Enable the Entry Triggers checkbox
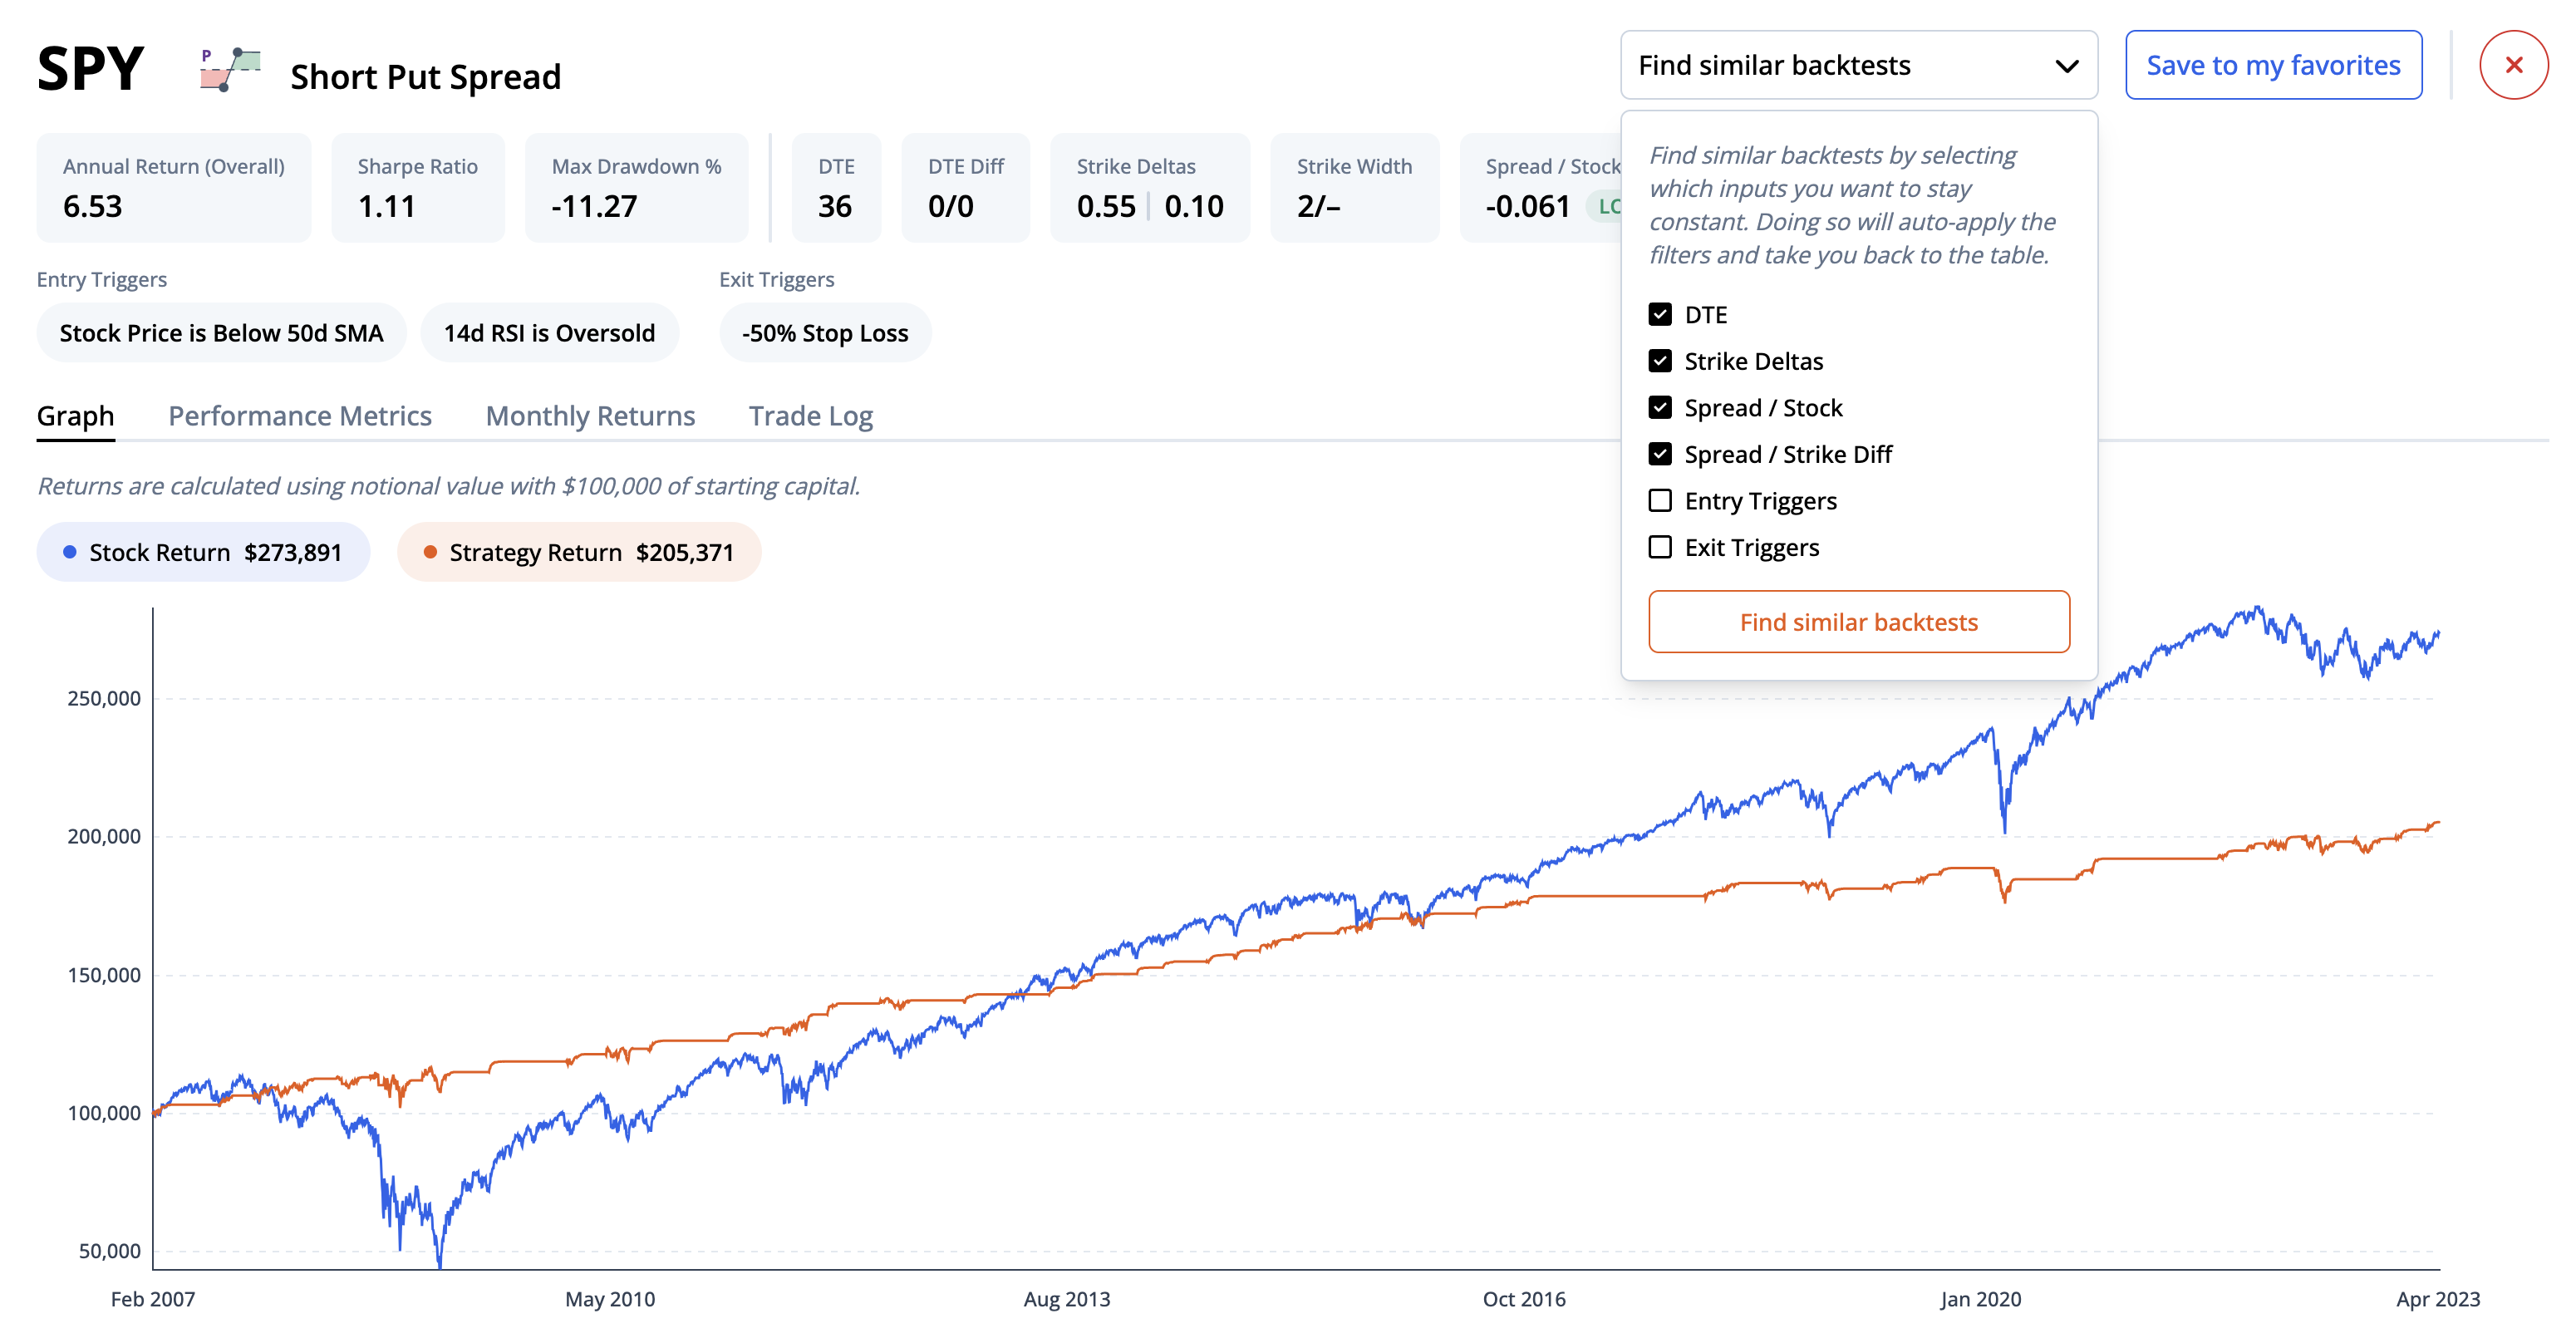This screenshot has height=1343, width=2576. point(1660,501)
